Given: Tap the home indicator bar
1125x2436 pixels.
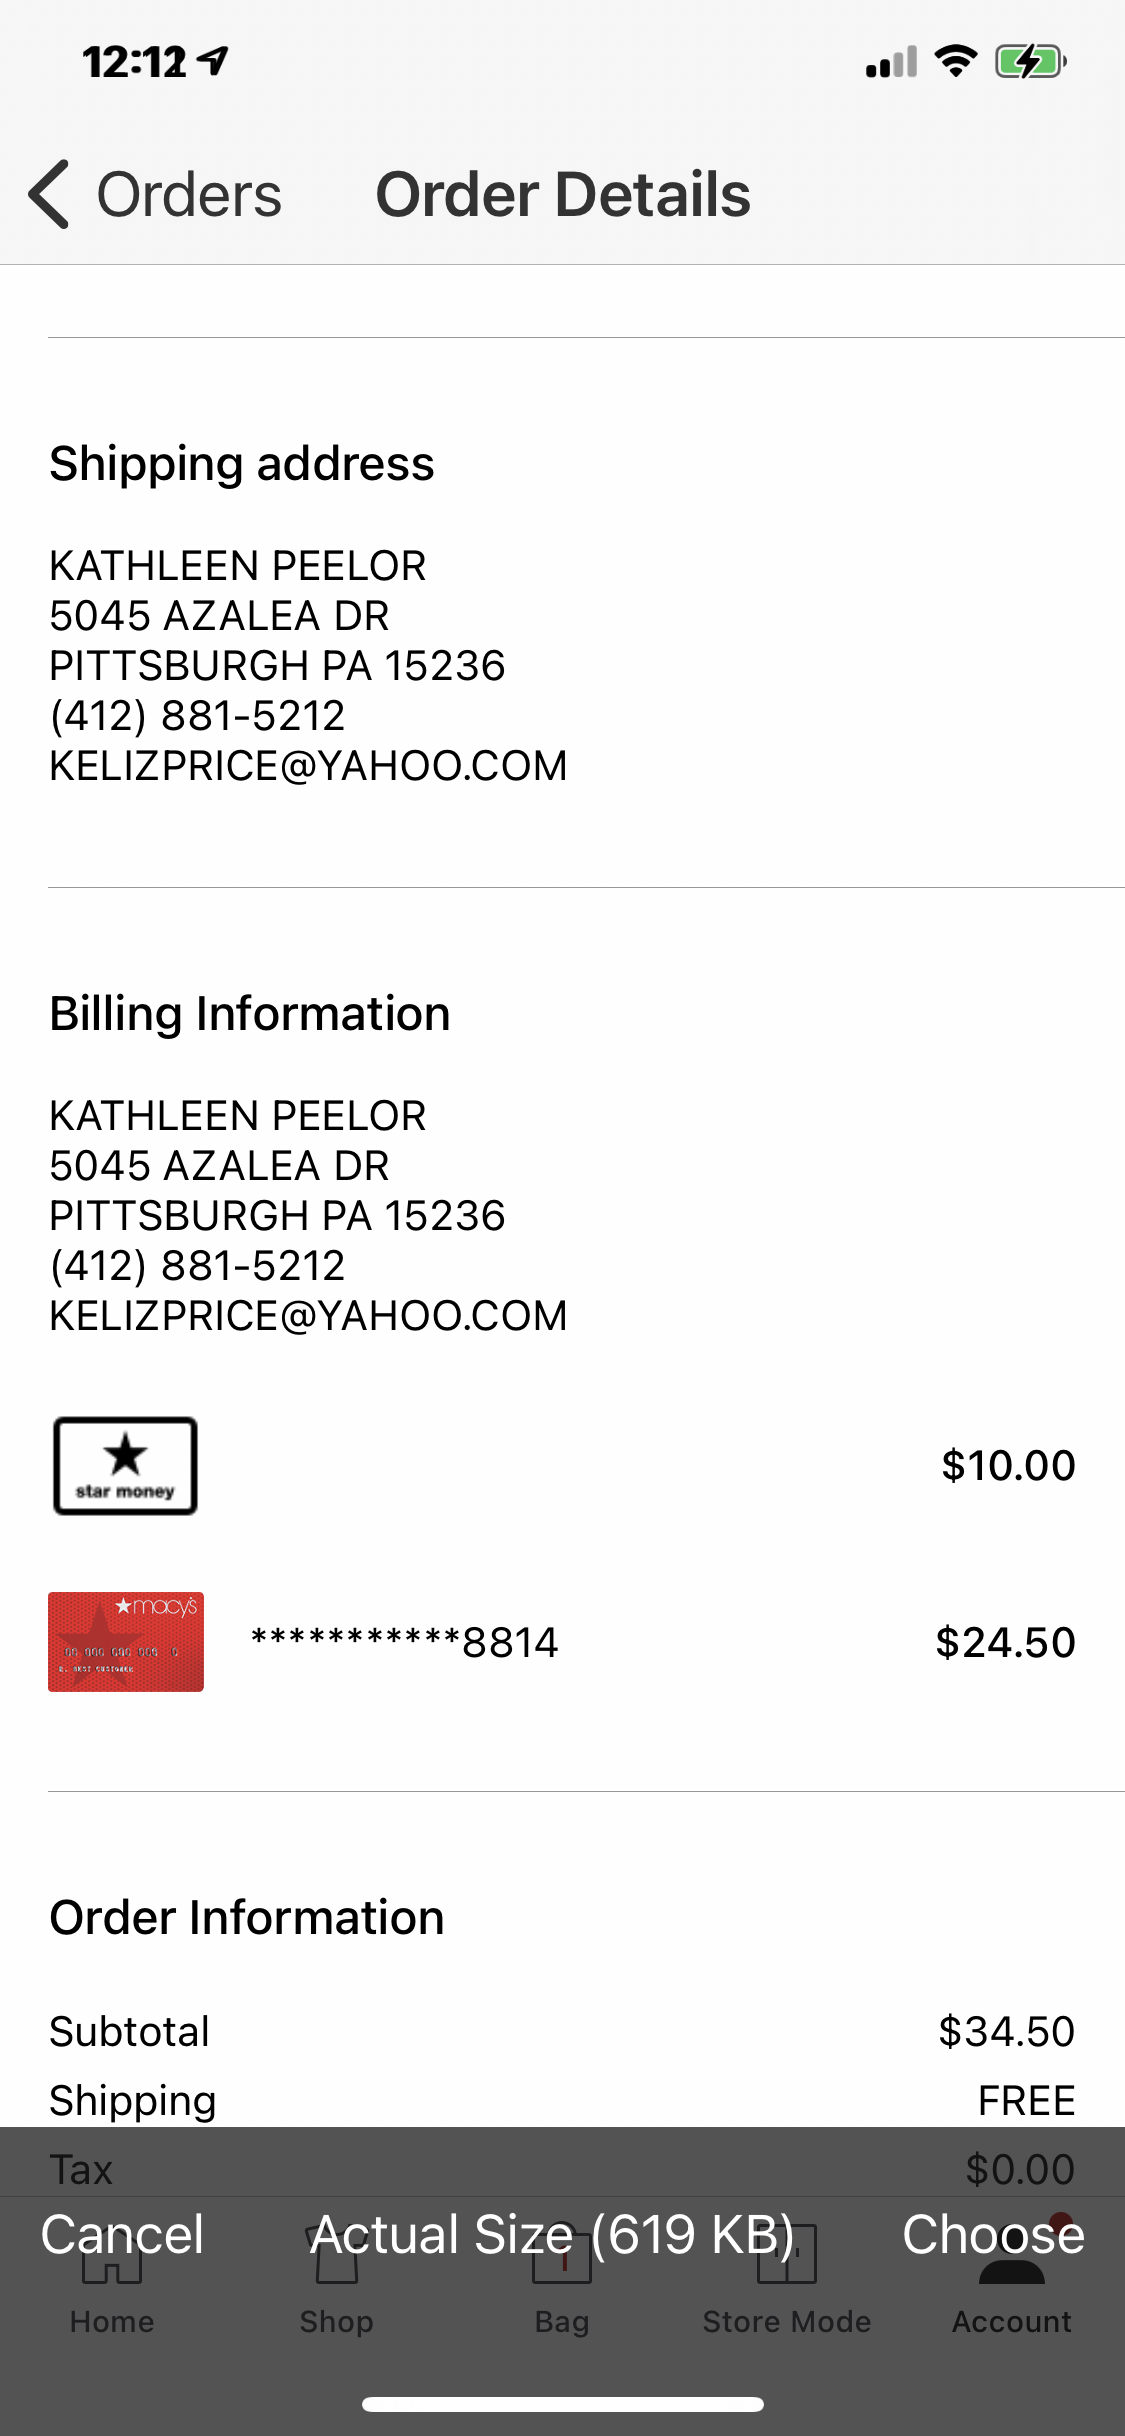Looking at the screenshot, I should point(562,2404).
